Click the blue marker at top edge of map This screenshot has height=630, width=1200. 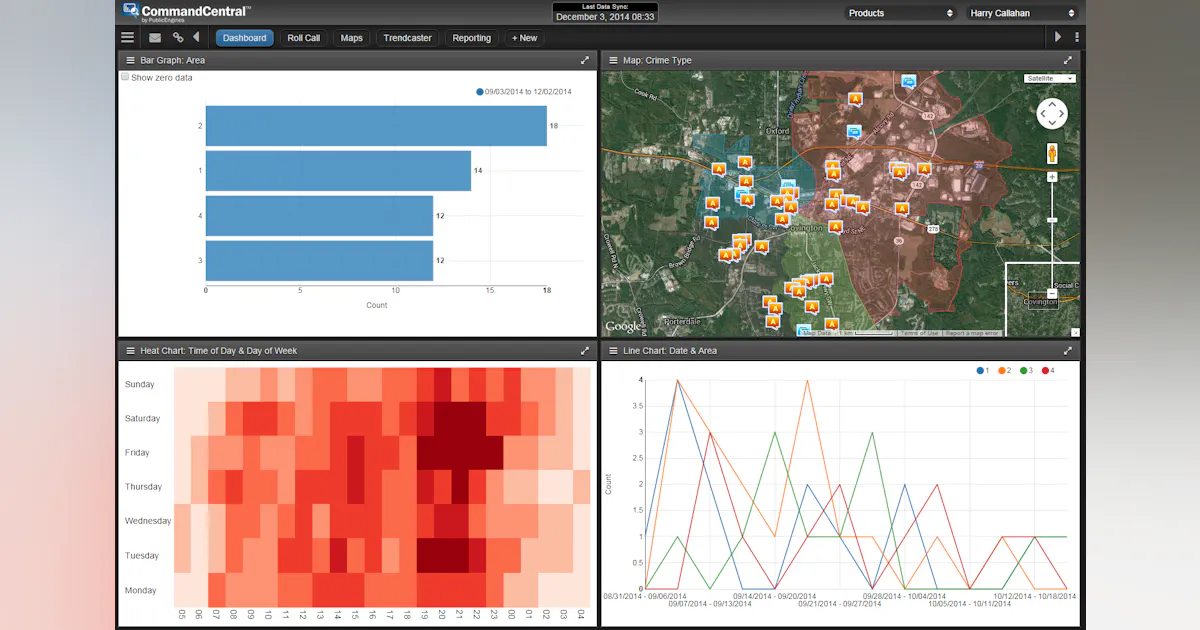click(908, 81)
